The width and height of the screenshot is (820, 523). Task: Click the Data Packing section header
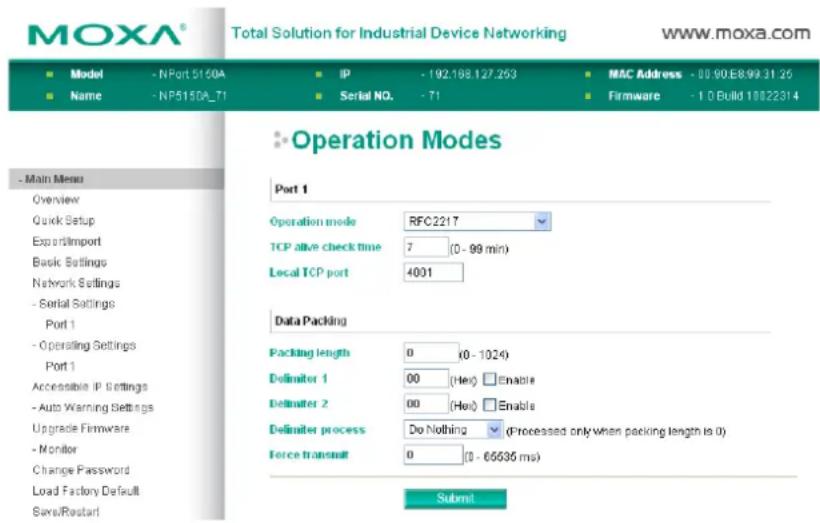[311, 321]
